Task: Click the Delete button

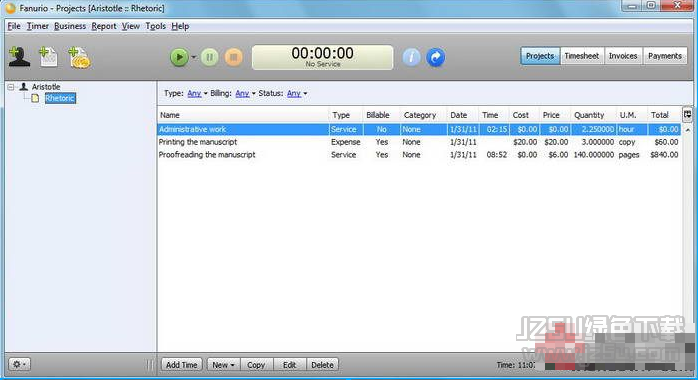Action: coord(322,365)
